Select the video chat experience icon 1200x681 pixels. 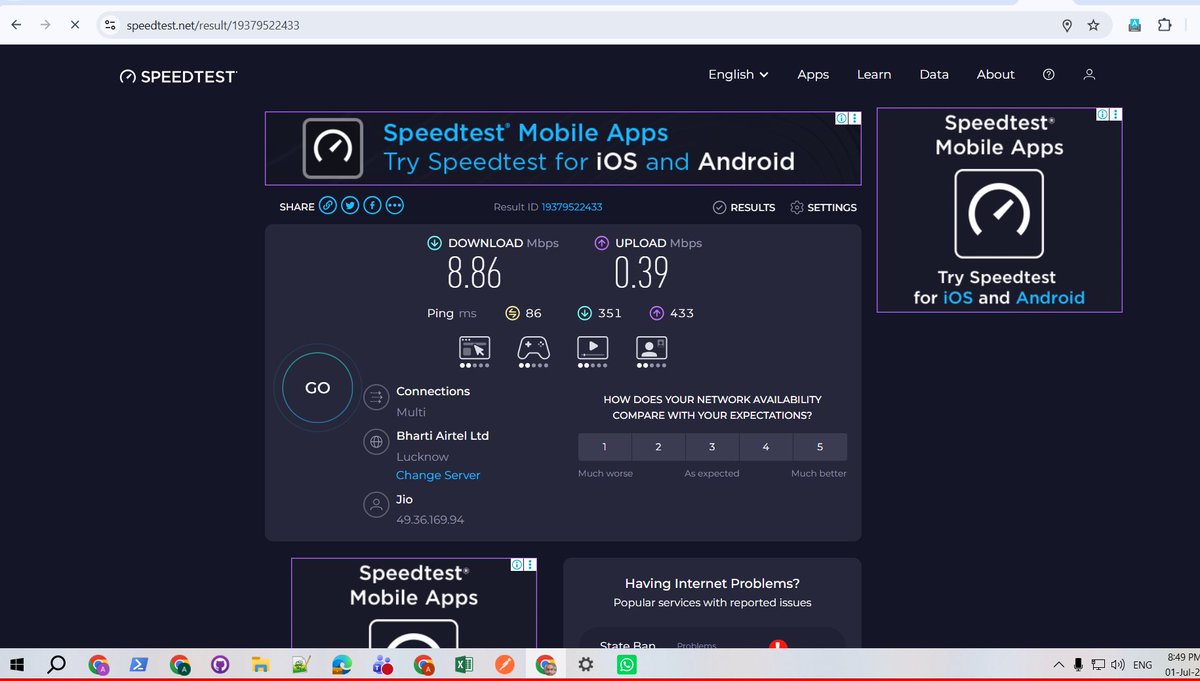pyautogui.click(x=652, y=348)
